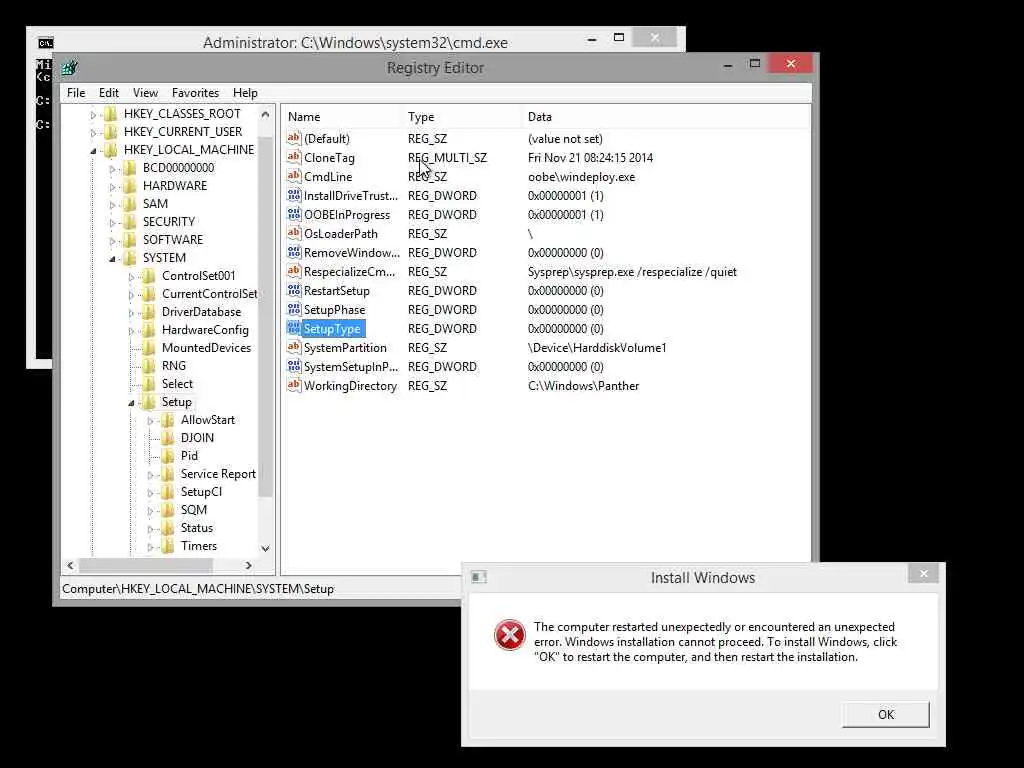Select the DriverDatabase key
Viewport: 1024px width, 768px height.
tap(201, 312)
